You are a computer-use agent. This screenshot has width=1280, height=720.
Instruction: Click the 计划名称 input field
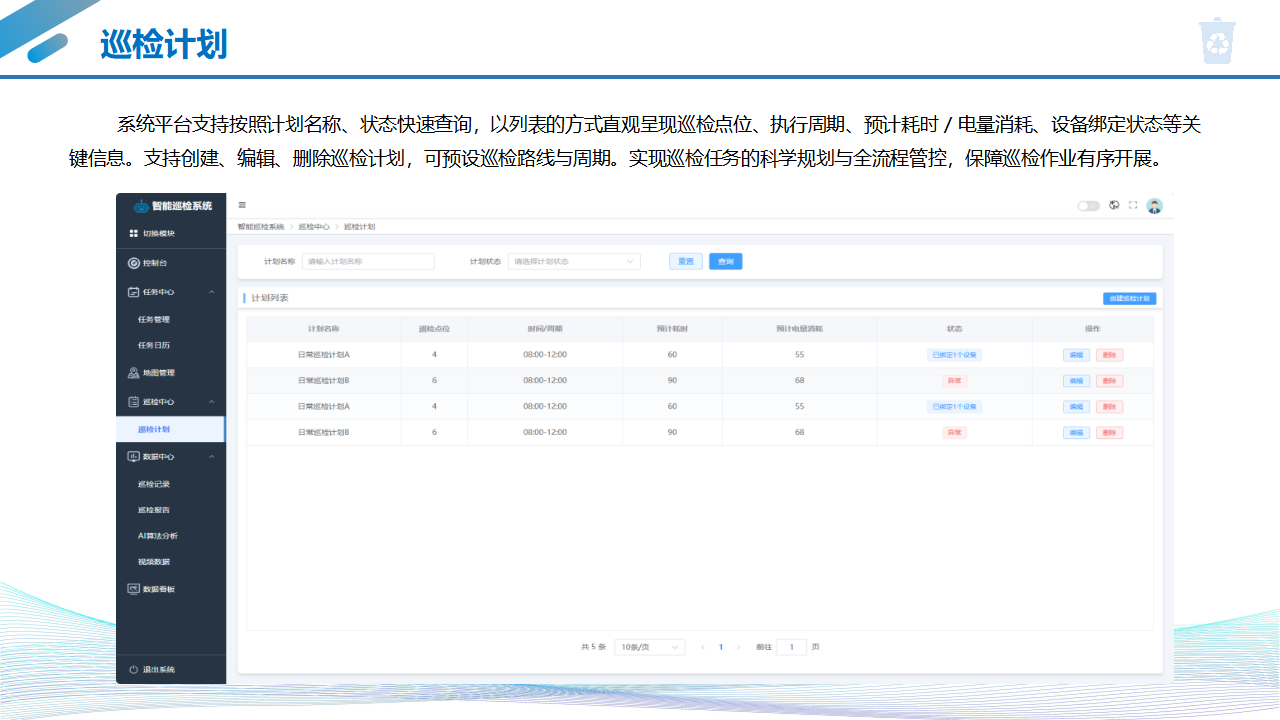click(x=368, y=261)
